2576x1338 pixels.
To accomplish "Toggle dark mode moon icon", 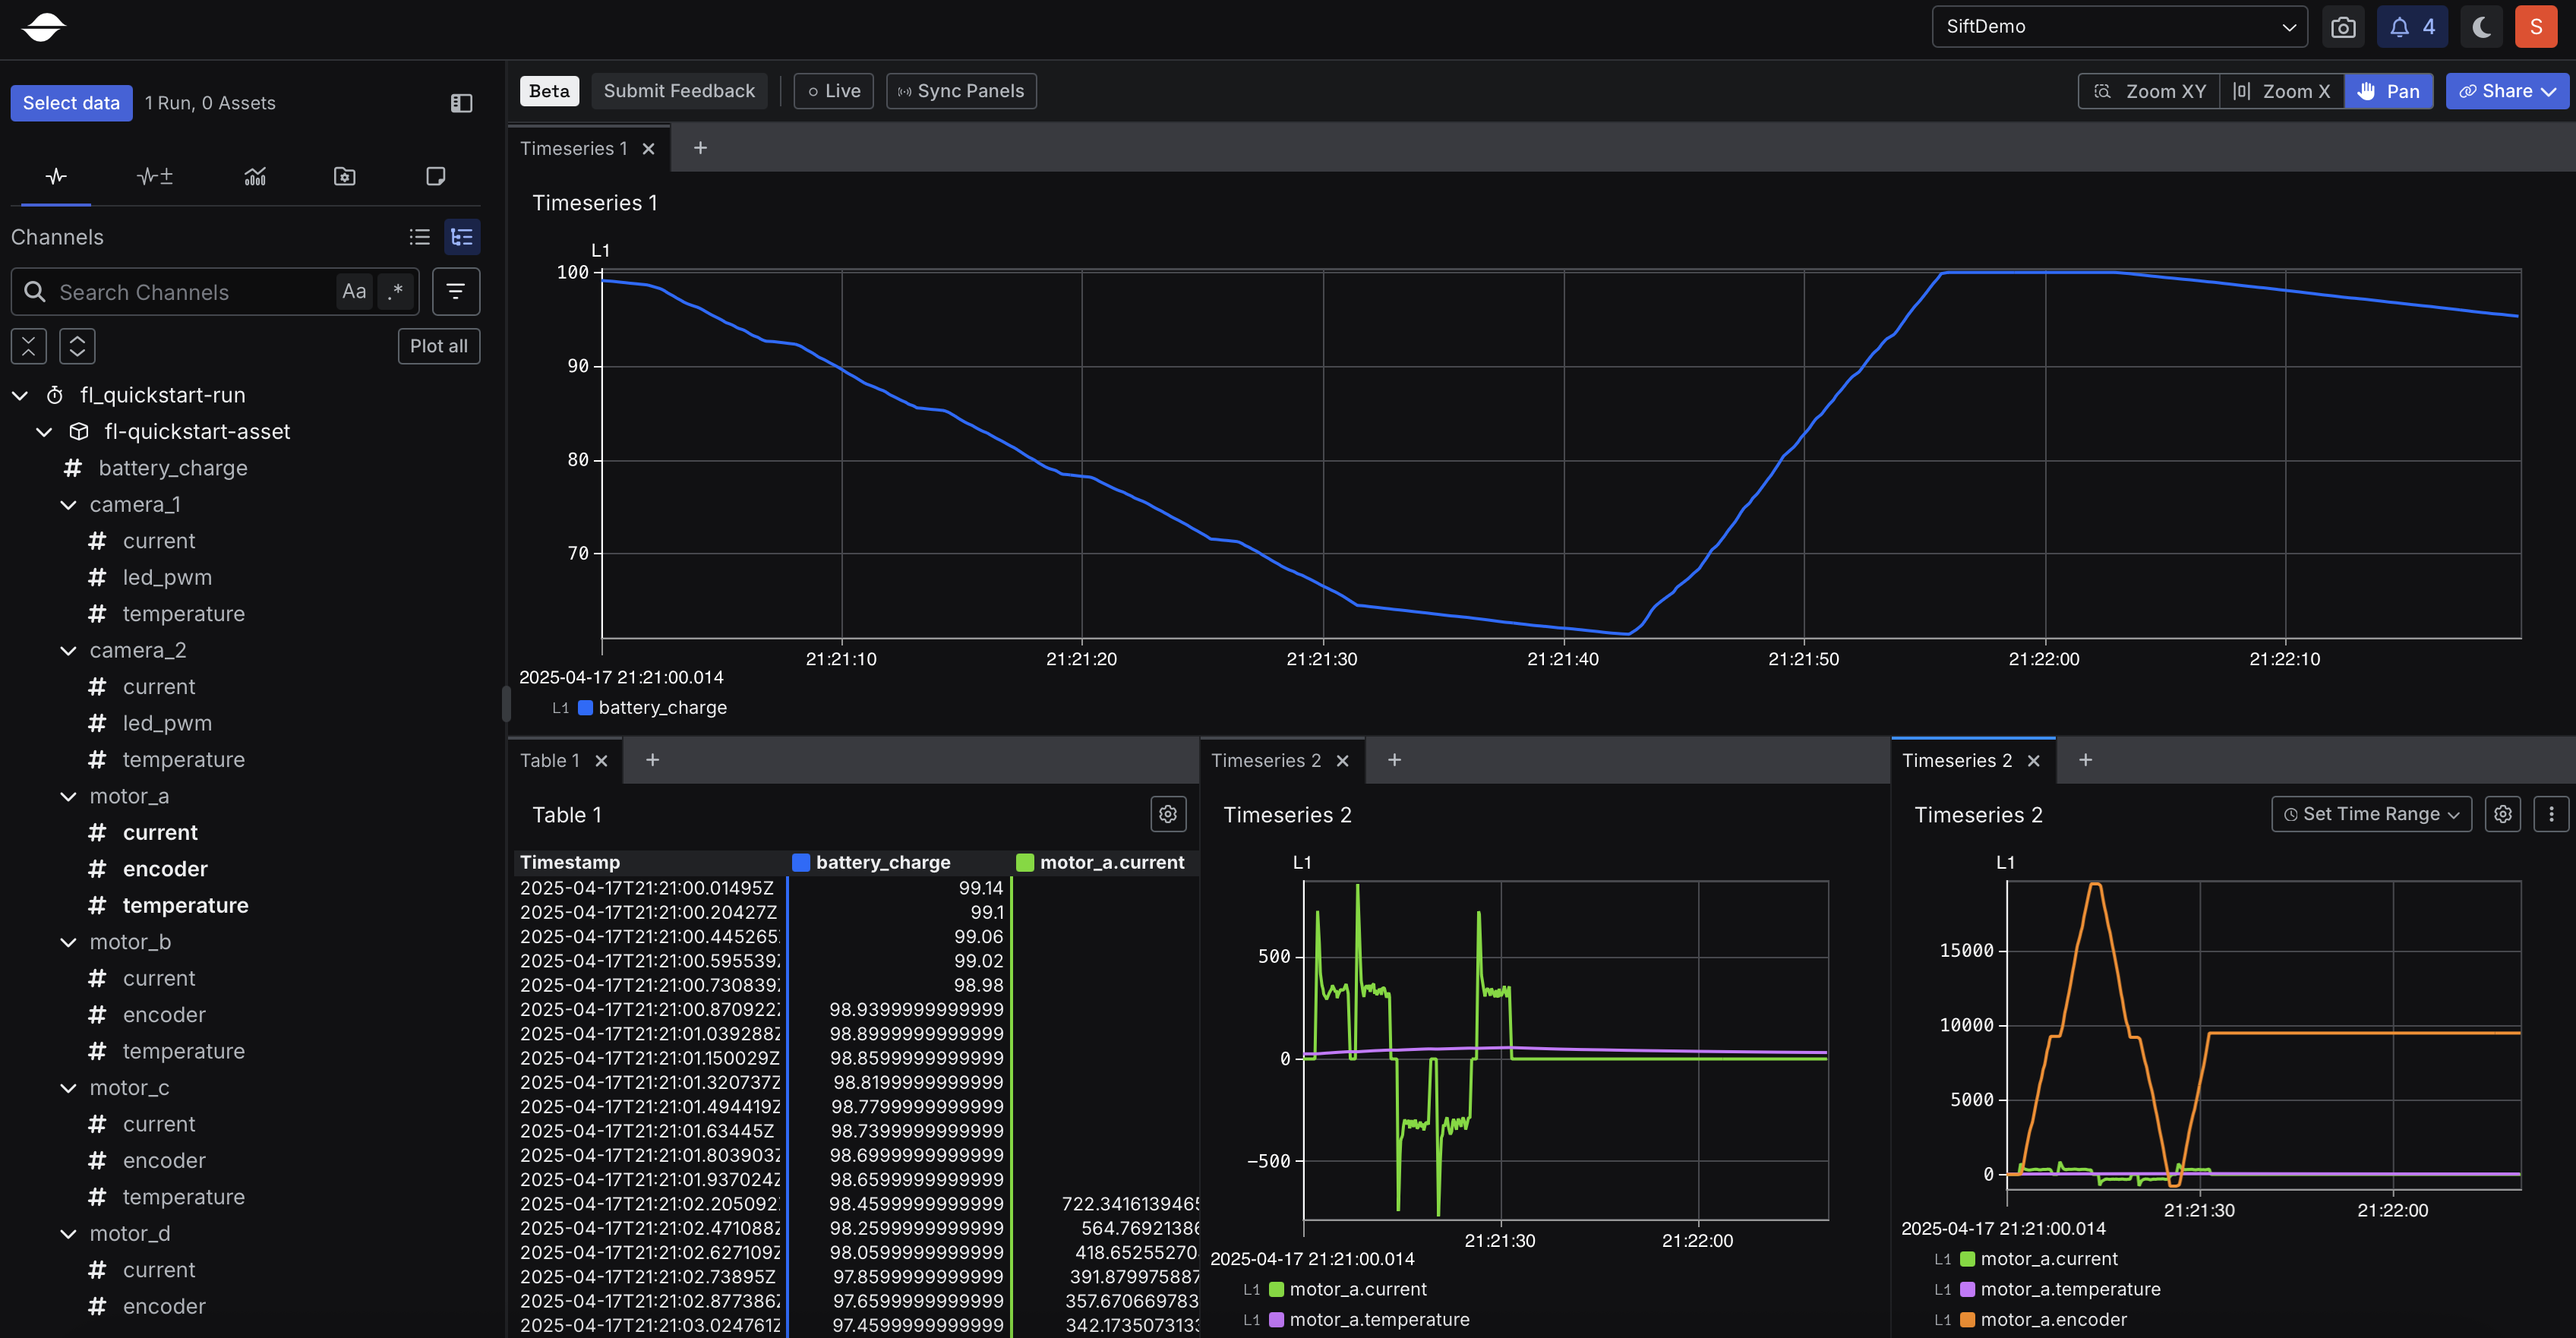I will coord(2481,27).
